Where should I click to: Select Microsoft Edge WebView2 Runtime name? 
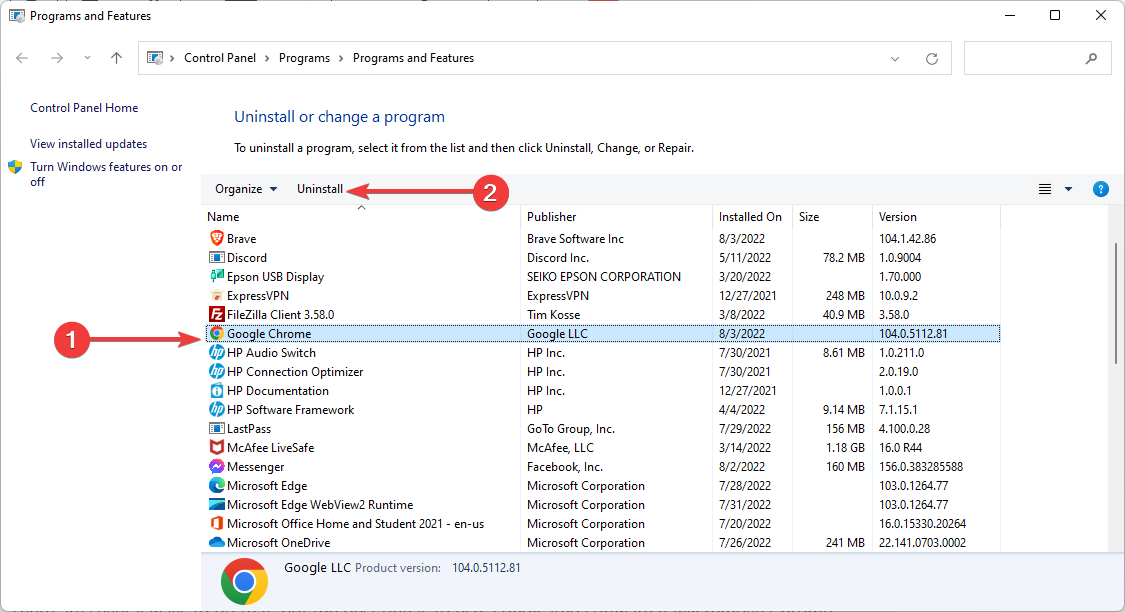pos(320,504)
